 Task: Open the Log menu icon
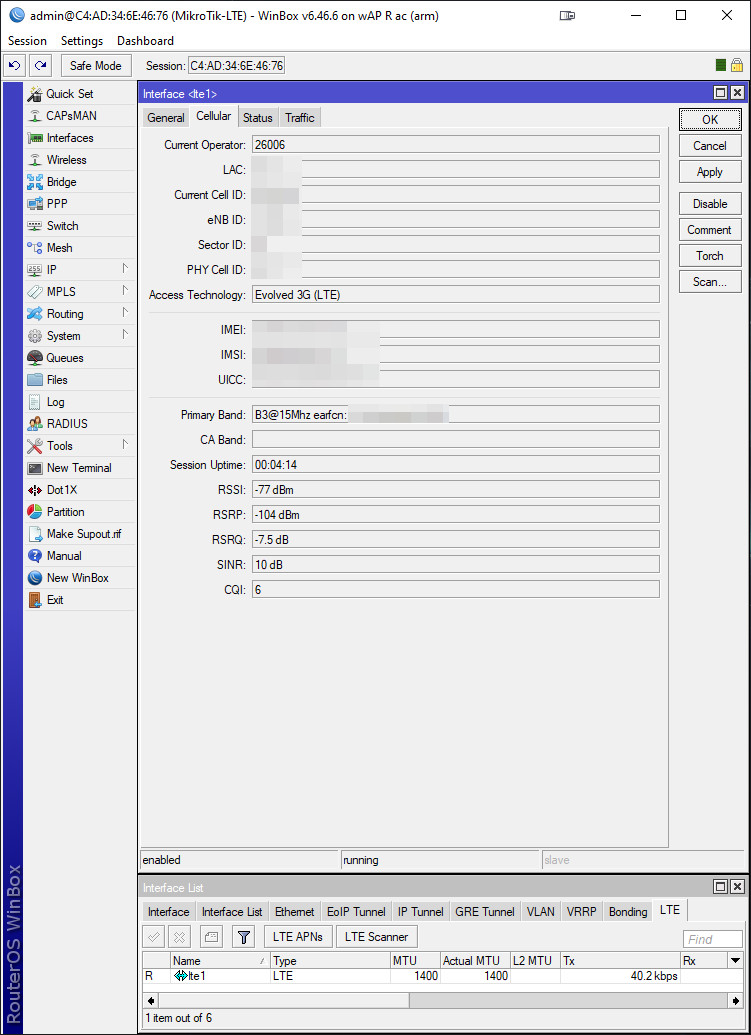point(34,402)
